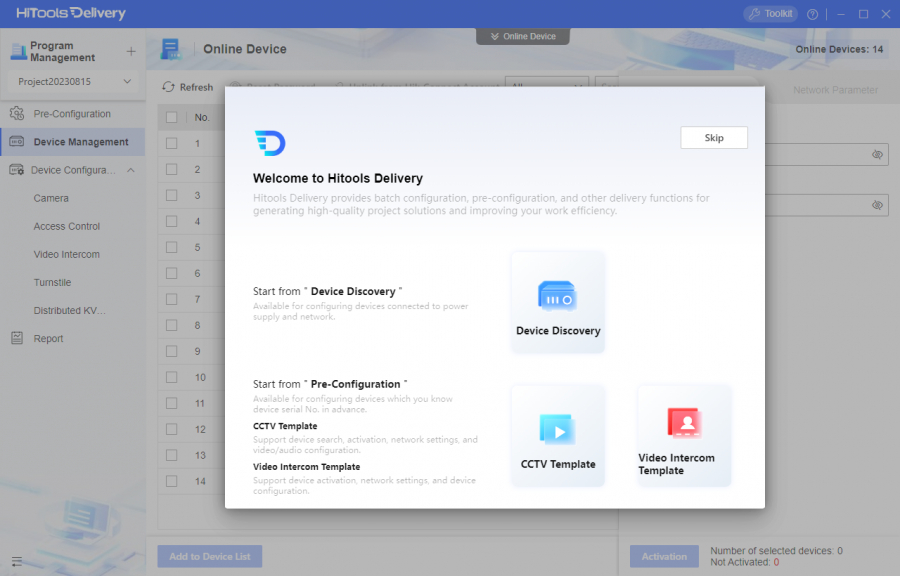This screenshot has width=900, height=576.
Task: Tick the select-all checkbox in header
Action: coord(172,118)
